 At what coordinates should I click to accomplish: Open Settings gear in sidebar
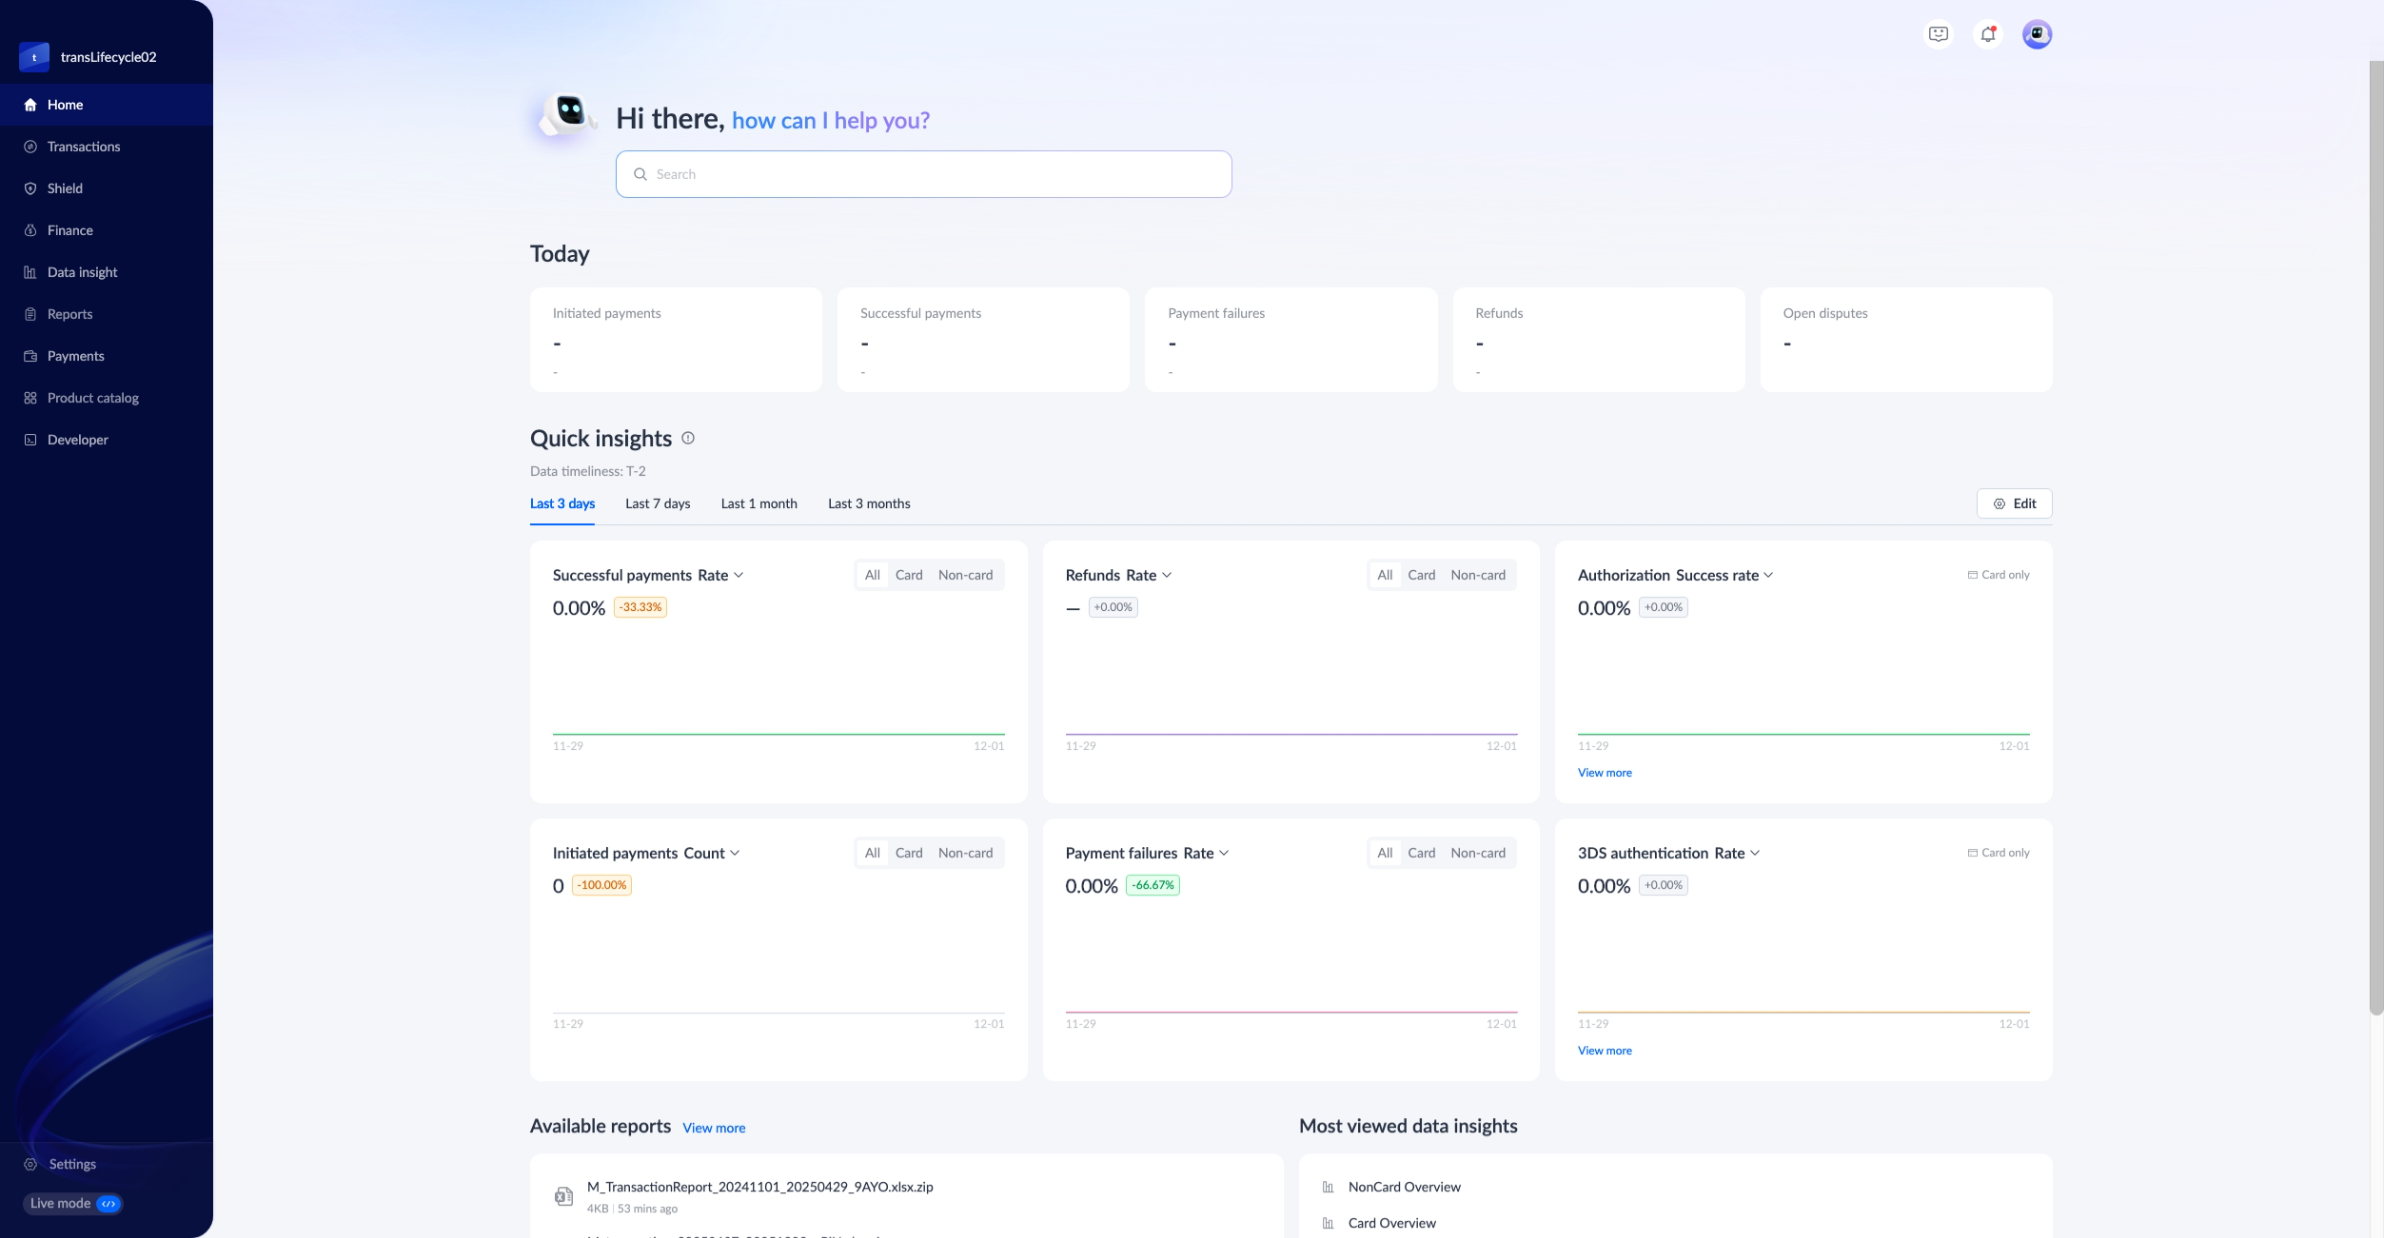point(30,1164)
